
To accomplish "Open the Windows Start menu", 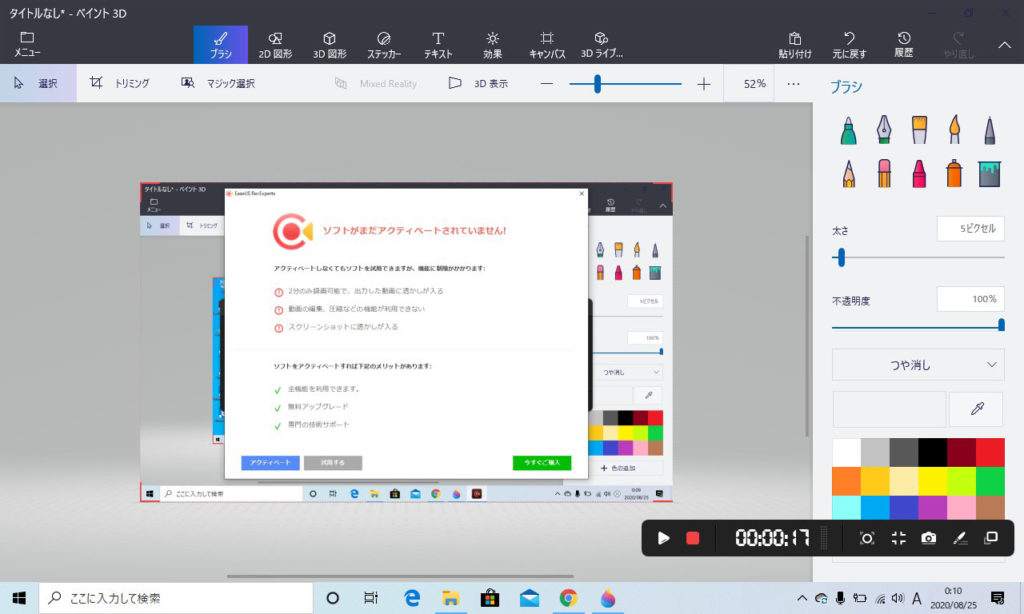I will (19, 598).
